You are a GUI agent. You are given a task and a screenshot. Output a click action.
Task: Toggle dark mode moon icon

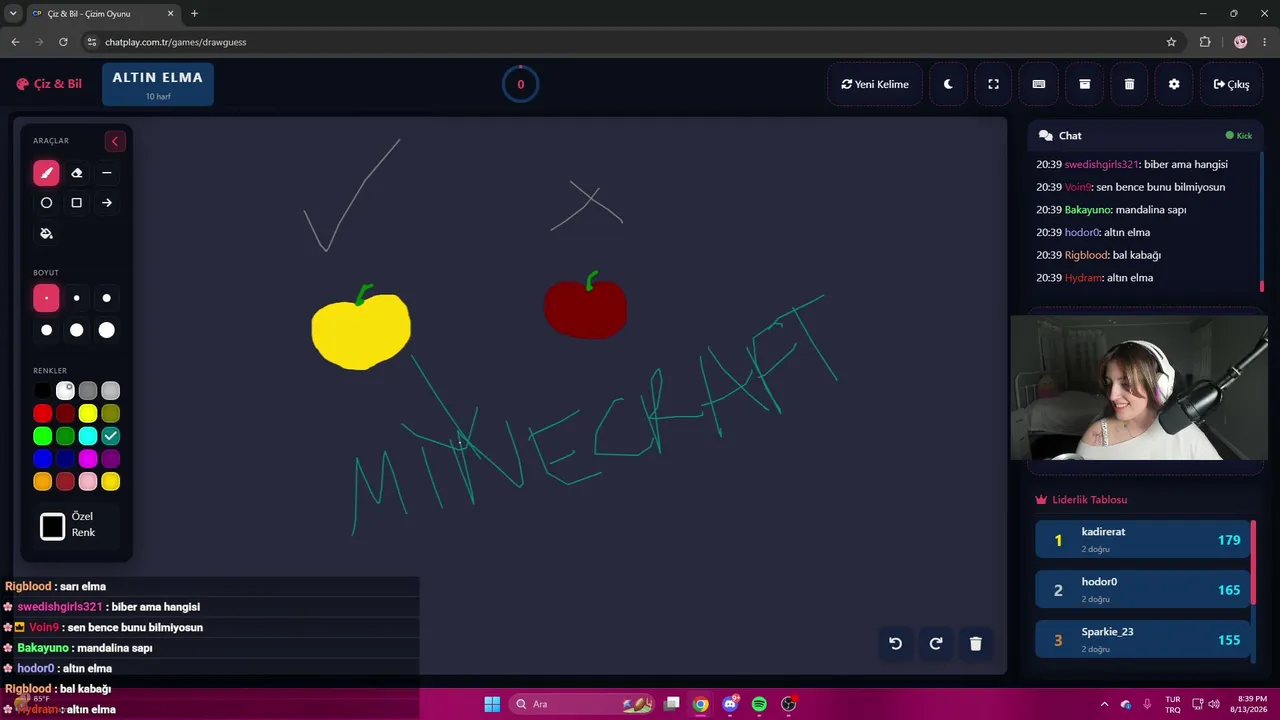(x=948, y=84)
